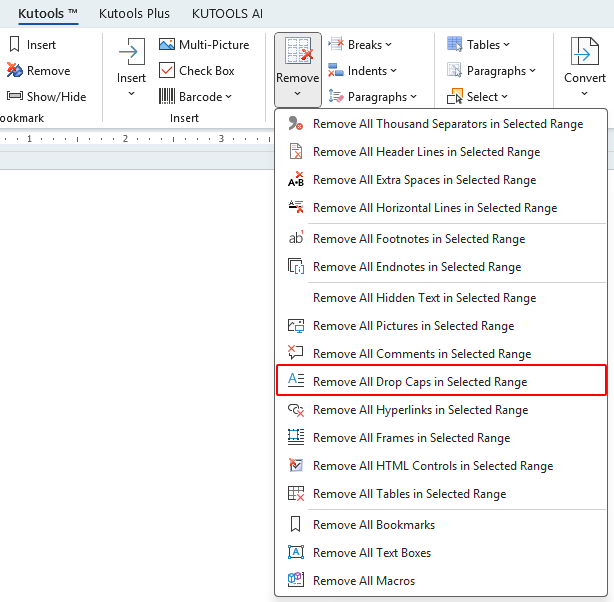Choose Remove All Extra Spaces in Selected Range
The height and width of the screenshot is (602, 614).
click(x=441, y=180)
